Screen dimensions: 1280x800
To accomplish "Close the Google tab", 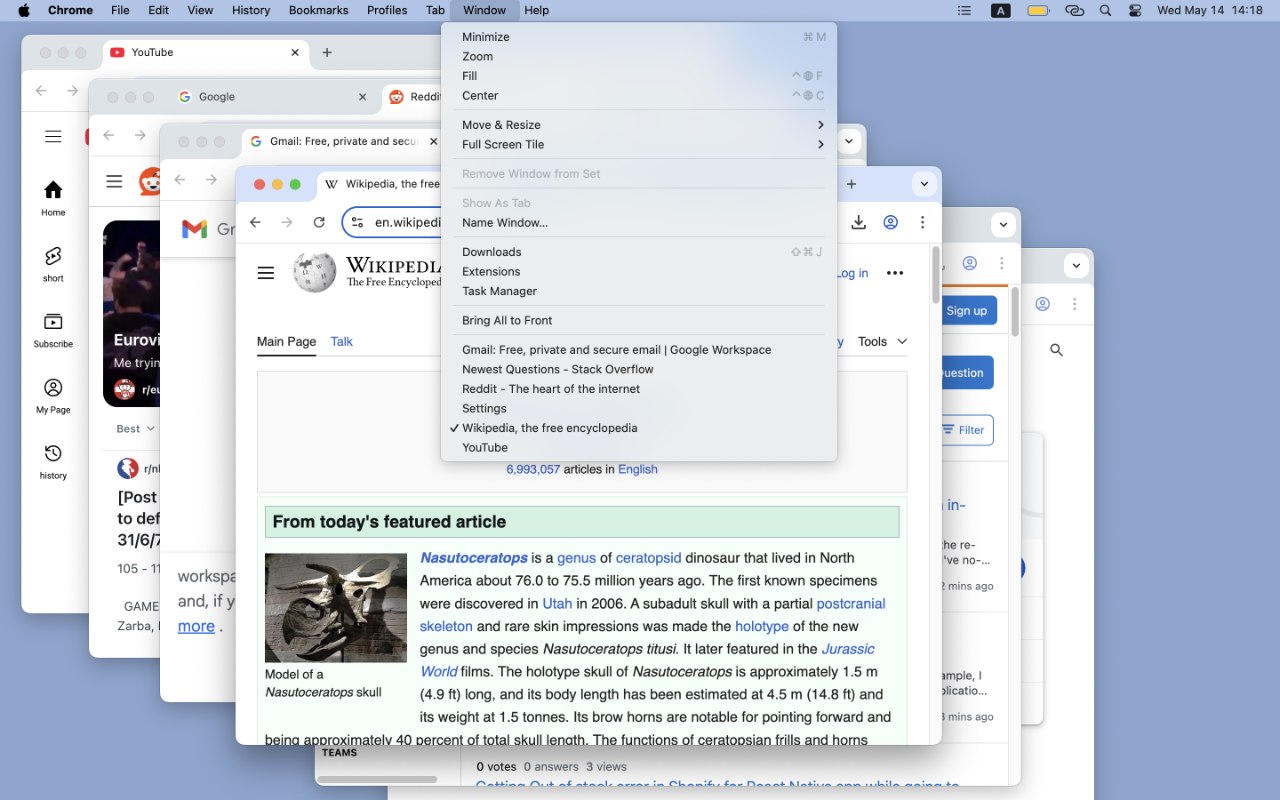I will pyautogui.click(x=363, y=97).
